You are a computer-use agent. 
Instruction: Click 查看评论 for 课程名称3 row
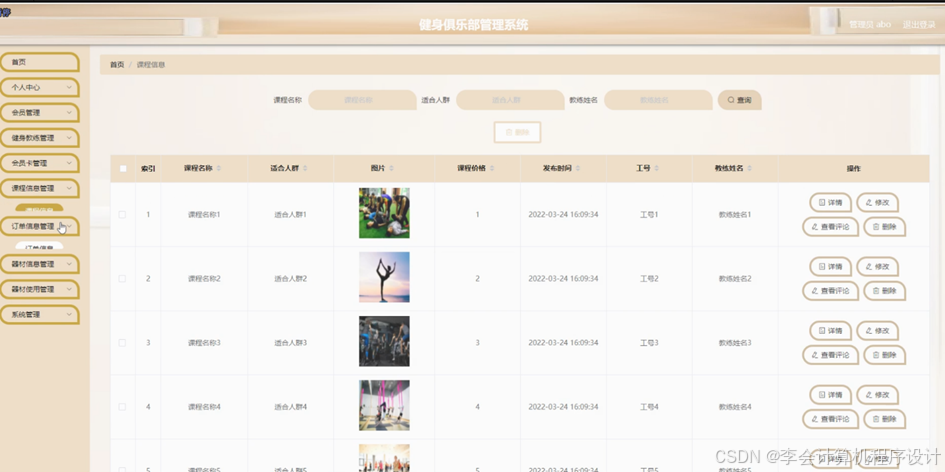[x=830, y=356]
